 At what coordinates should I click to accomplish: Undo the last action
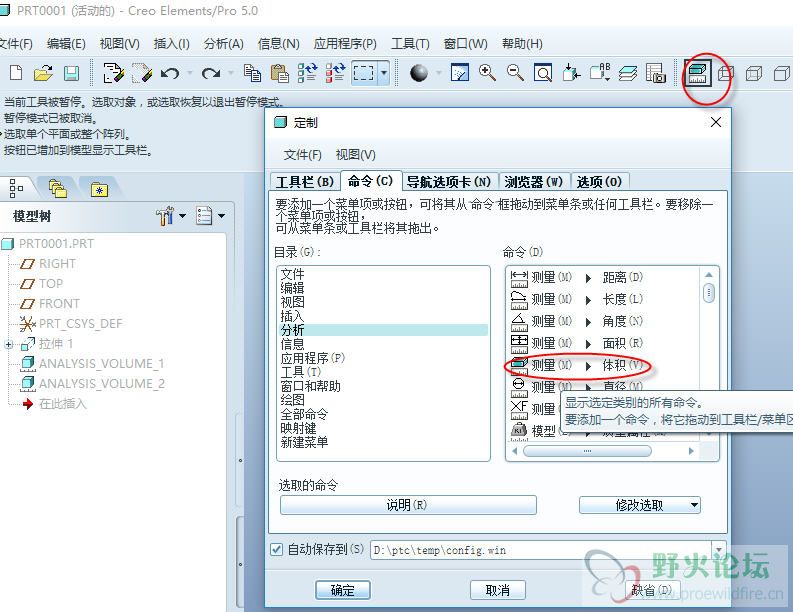(x=170, y=73)
